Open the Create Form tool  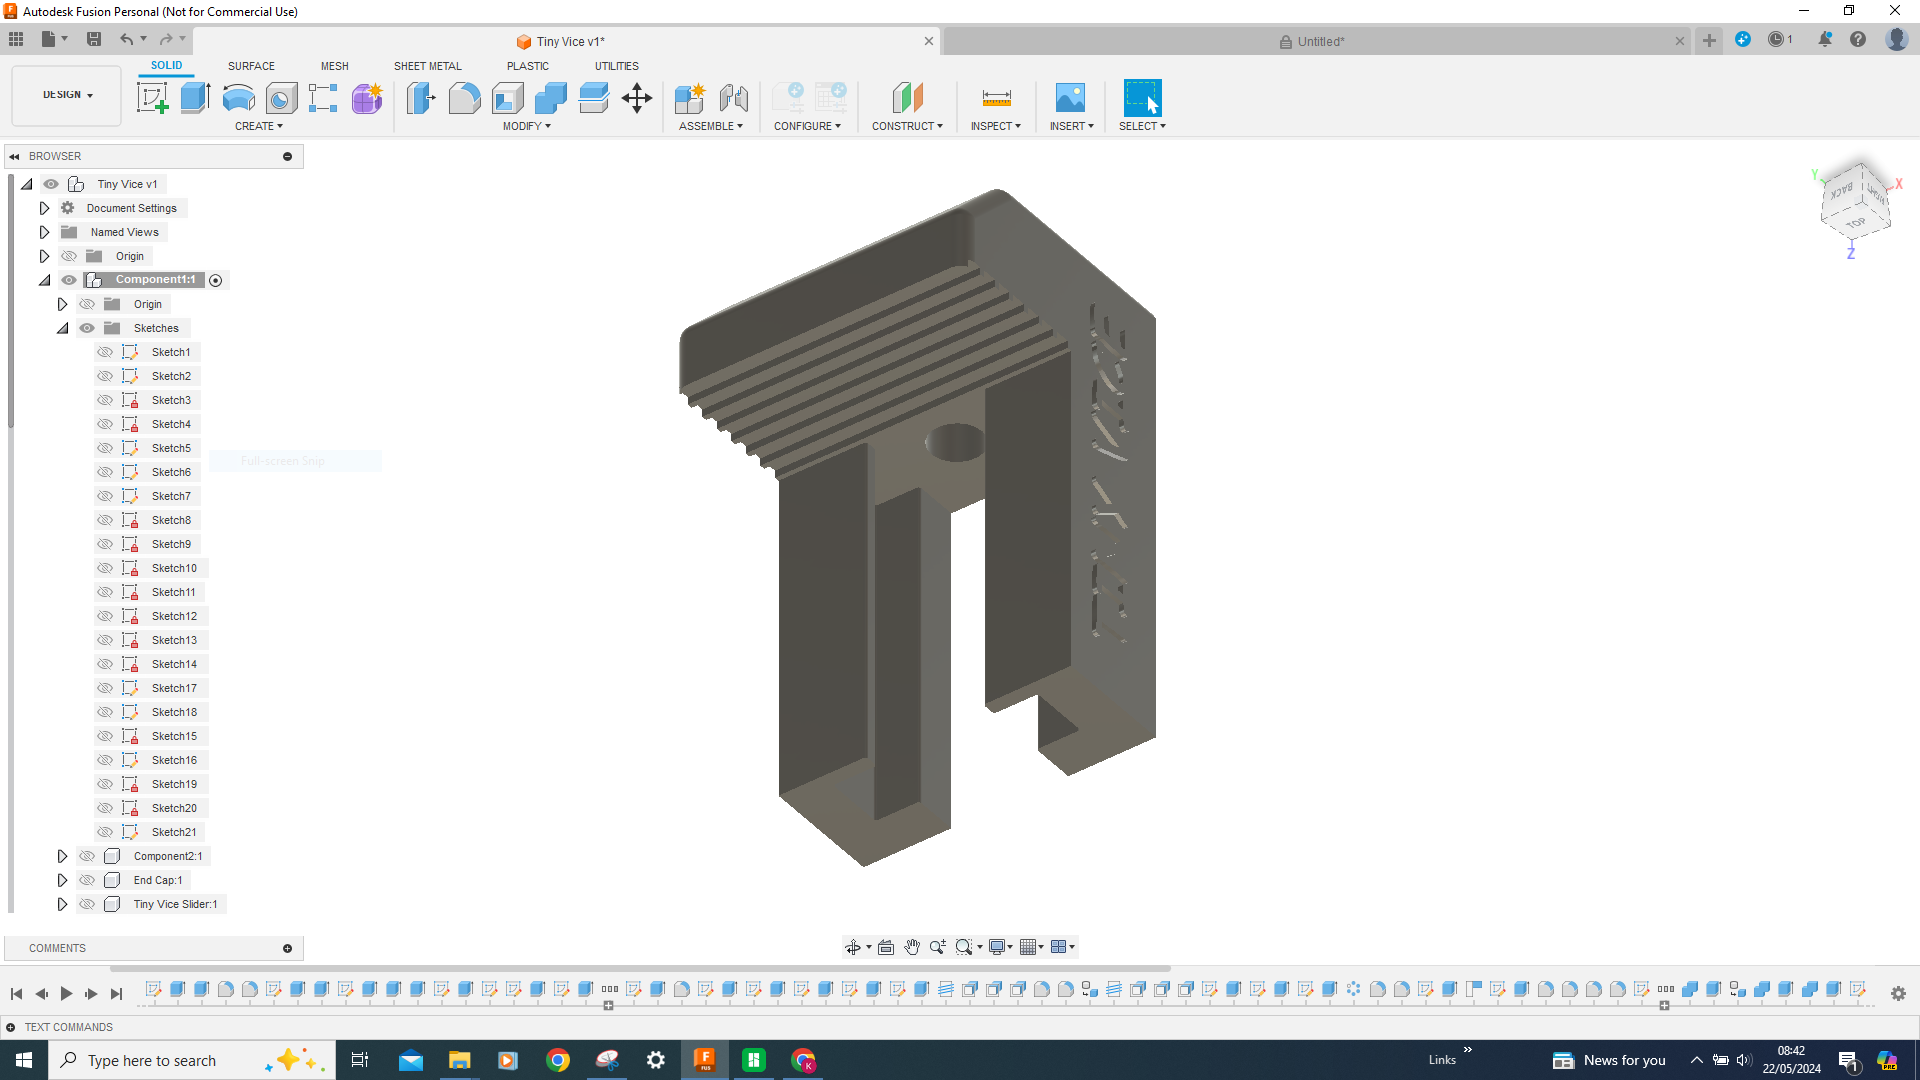367,98
